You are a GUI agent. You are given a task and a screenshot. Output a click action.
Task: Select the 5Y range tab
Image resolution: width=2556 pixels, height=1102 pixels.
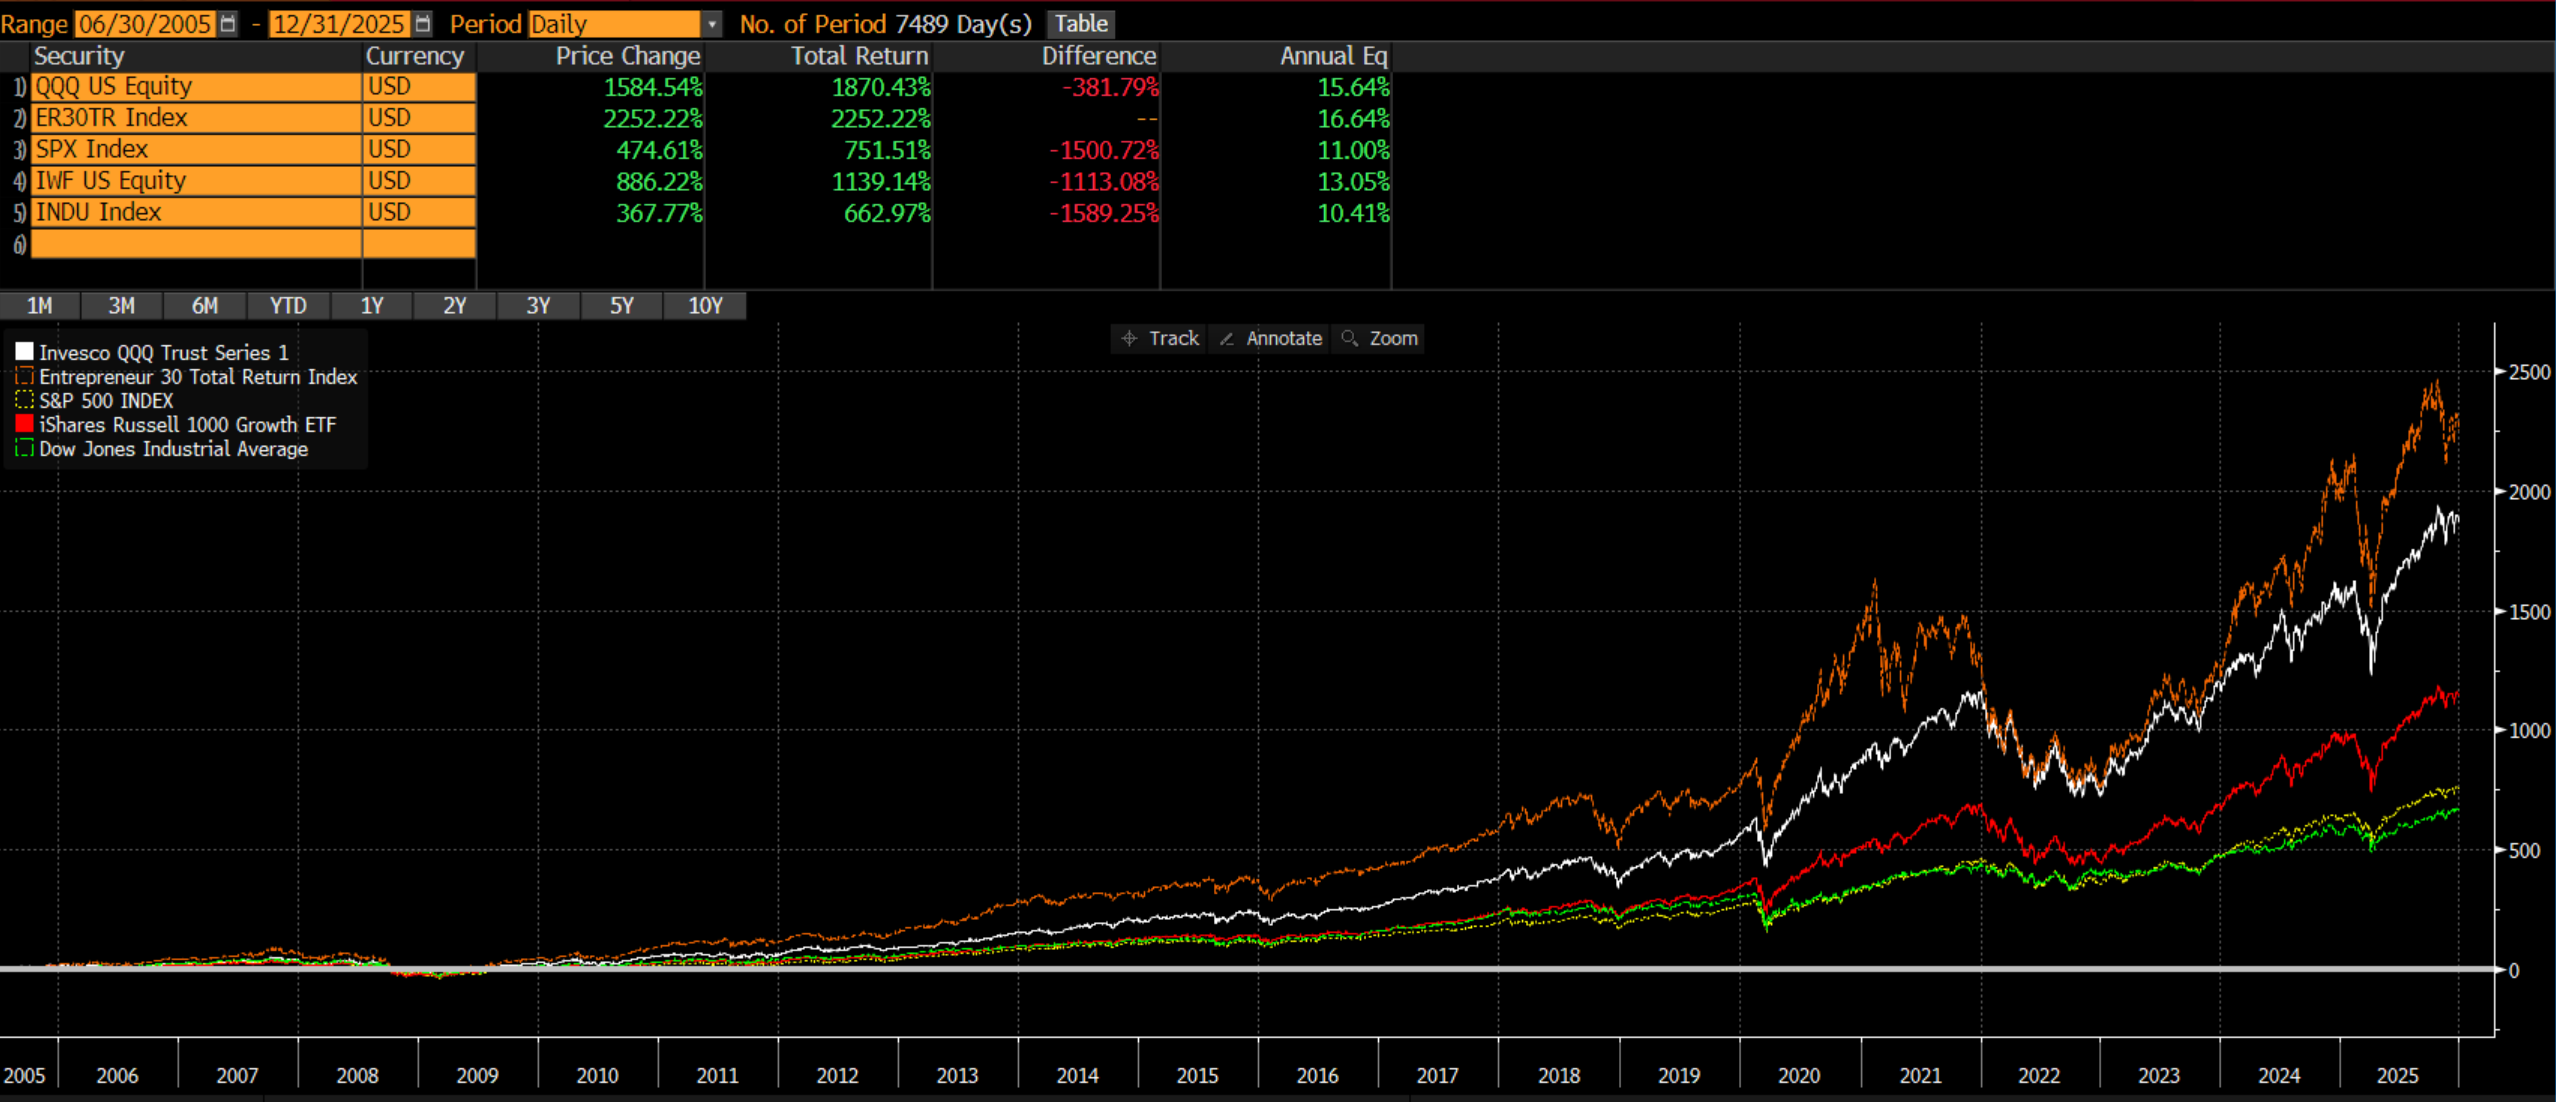(621, 306)
